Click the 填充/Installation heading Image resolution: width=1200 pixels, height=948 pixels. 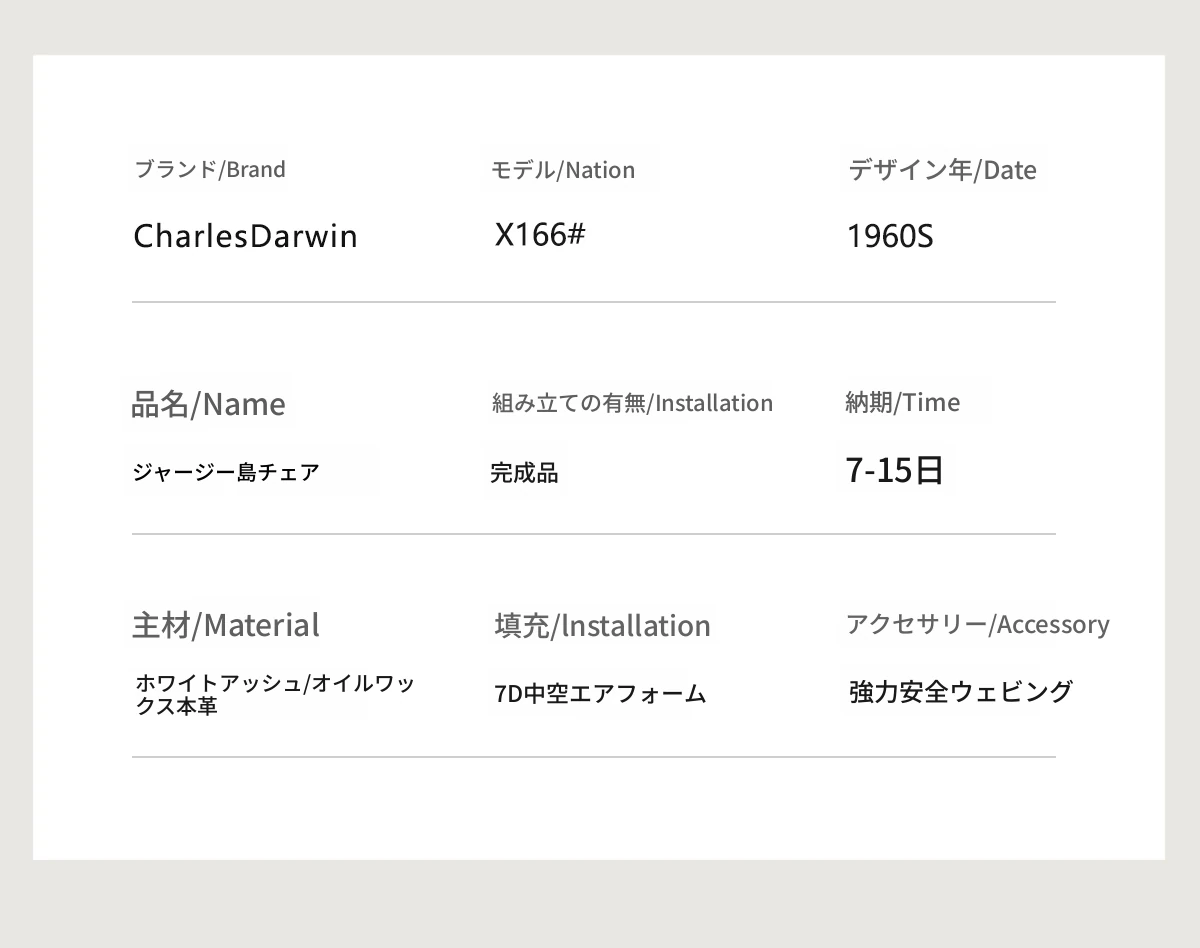pyautogui.click(x=602, y=625)
